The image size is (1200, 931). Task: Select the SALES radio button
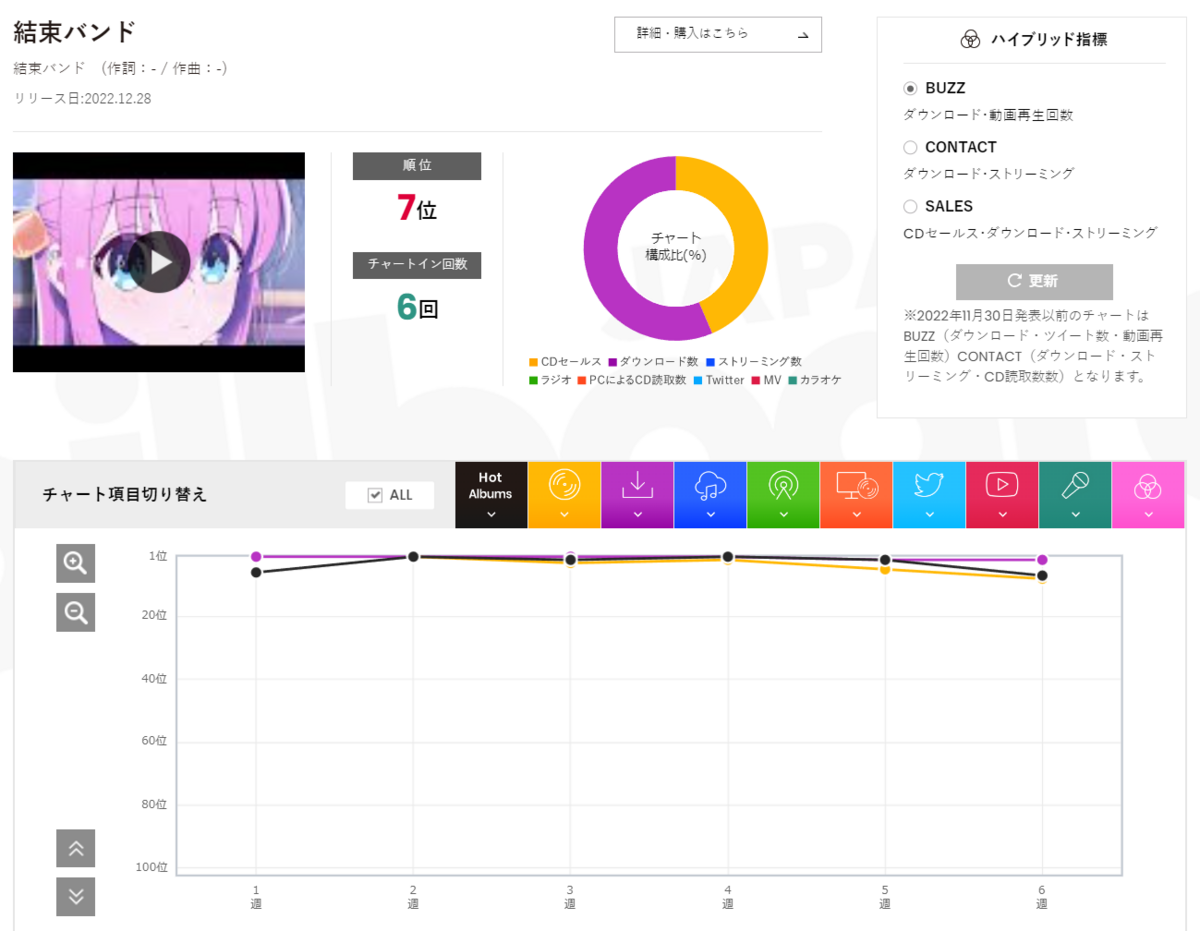coord(910,207)
